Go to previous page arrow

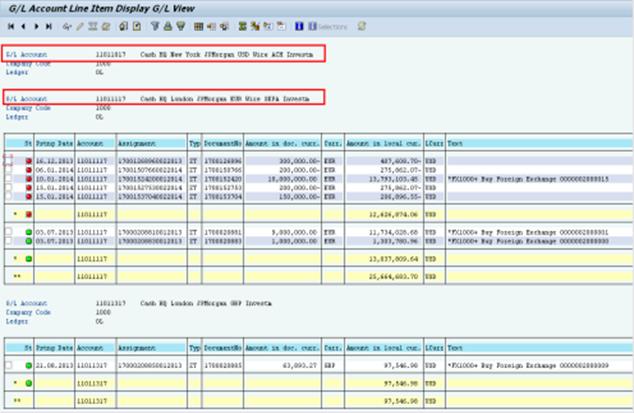point(23,26)
